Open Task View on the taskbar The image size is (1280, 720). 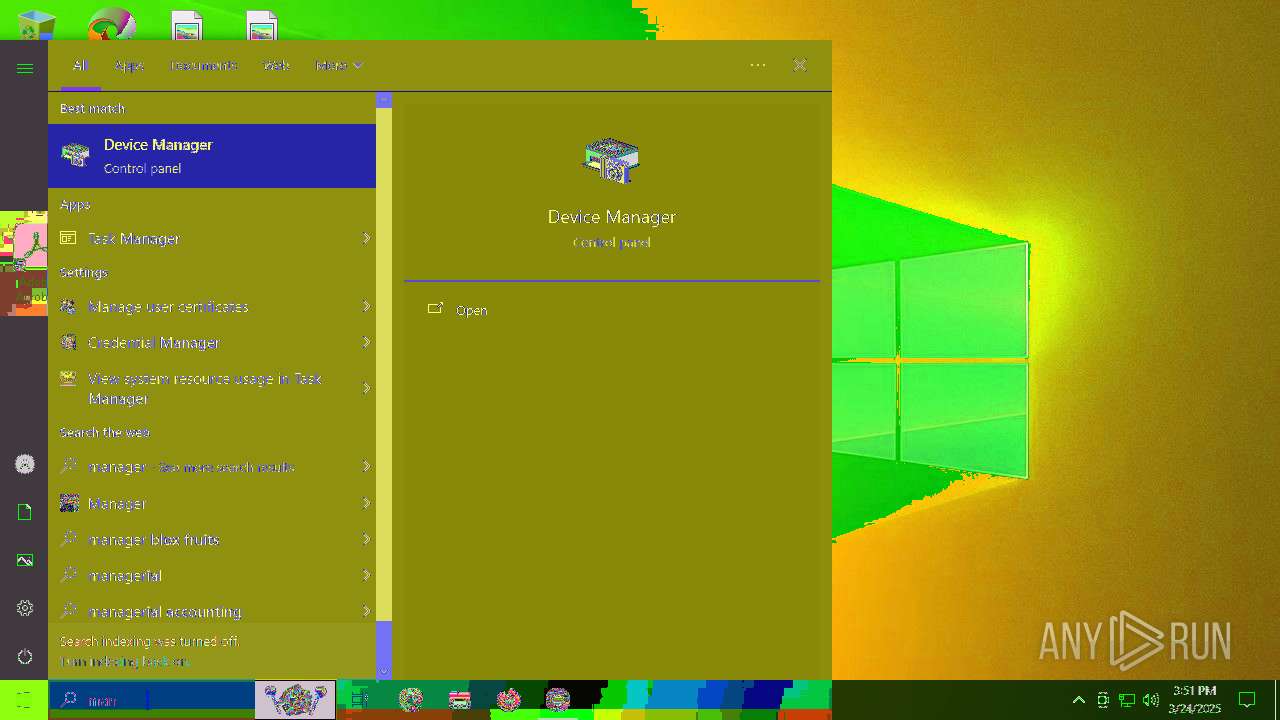360,700
